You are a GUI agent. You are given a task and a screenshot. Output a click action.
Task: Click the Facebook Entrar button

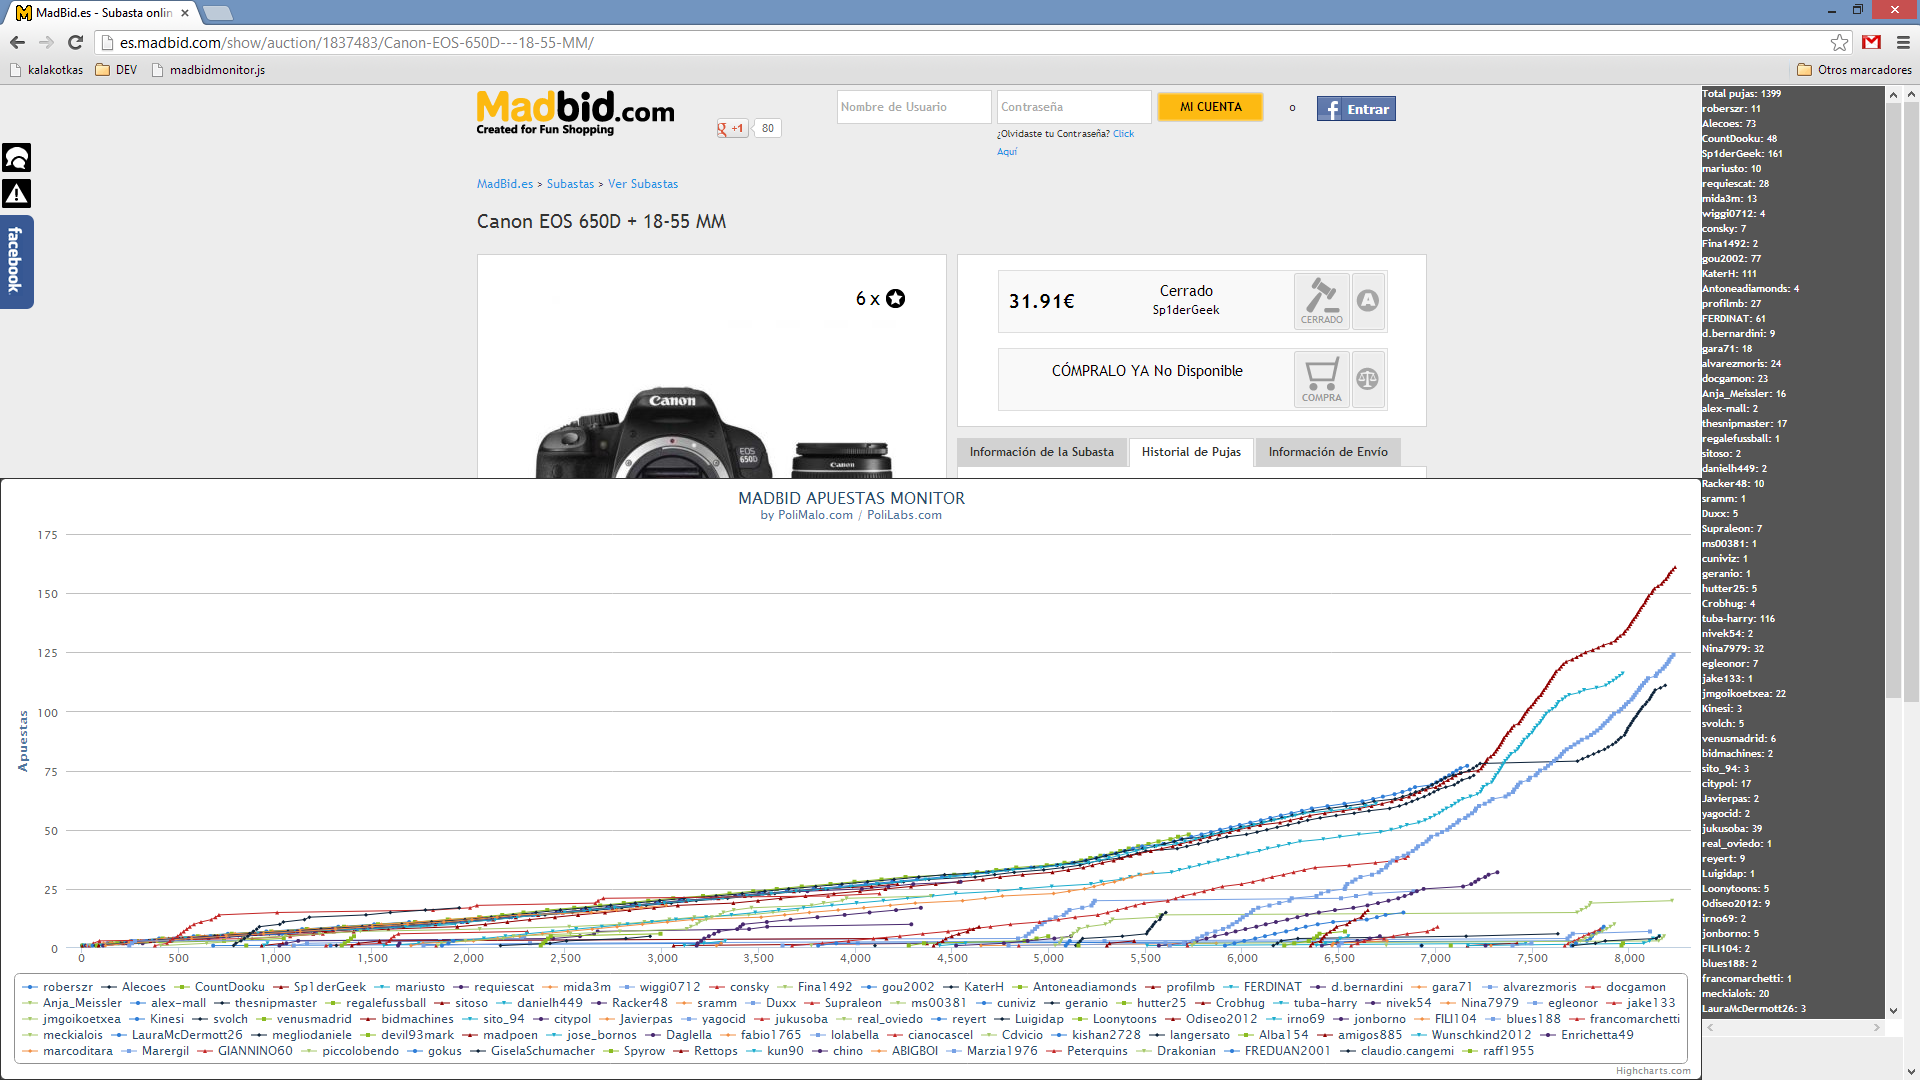1356,109
